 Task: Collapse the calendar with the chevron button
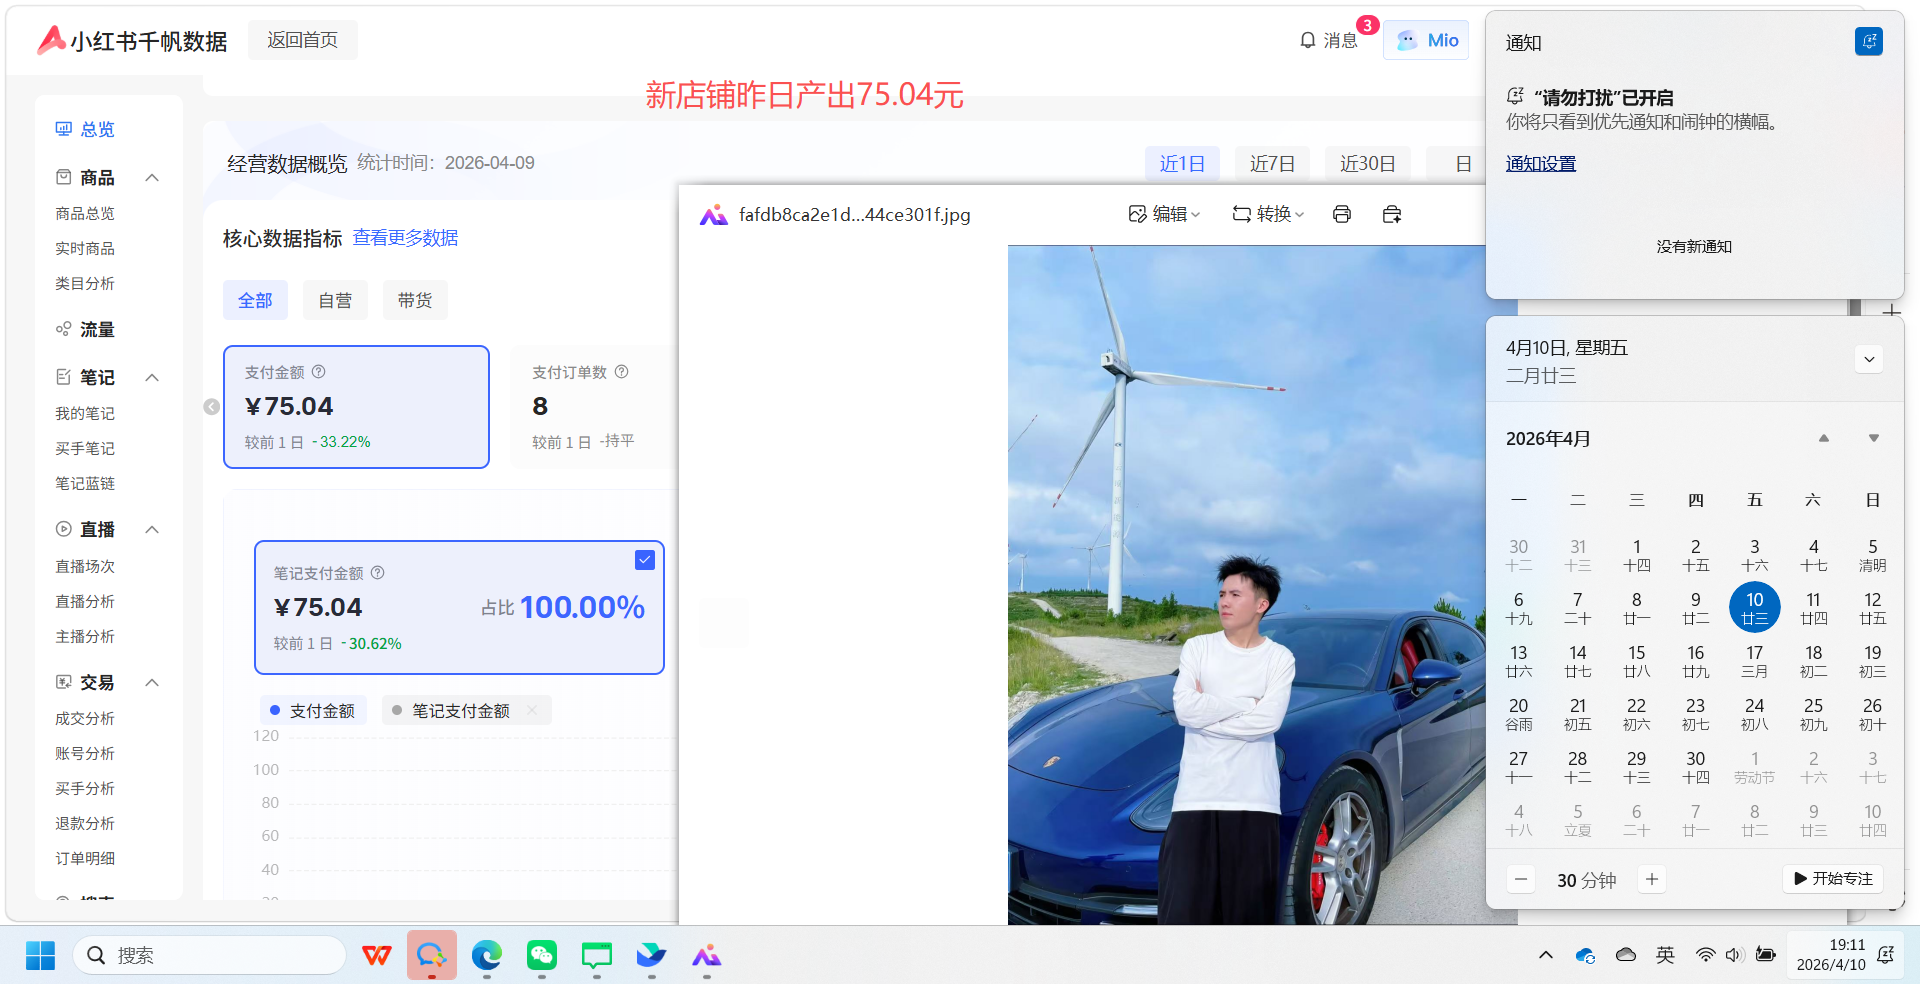[x=1869, y=359]
